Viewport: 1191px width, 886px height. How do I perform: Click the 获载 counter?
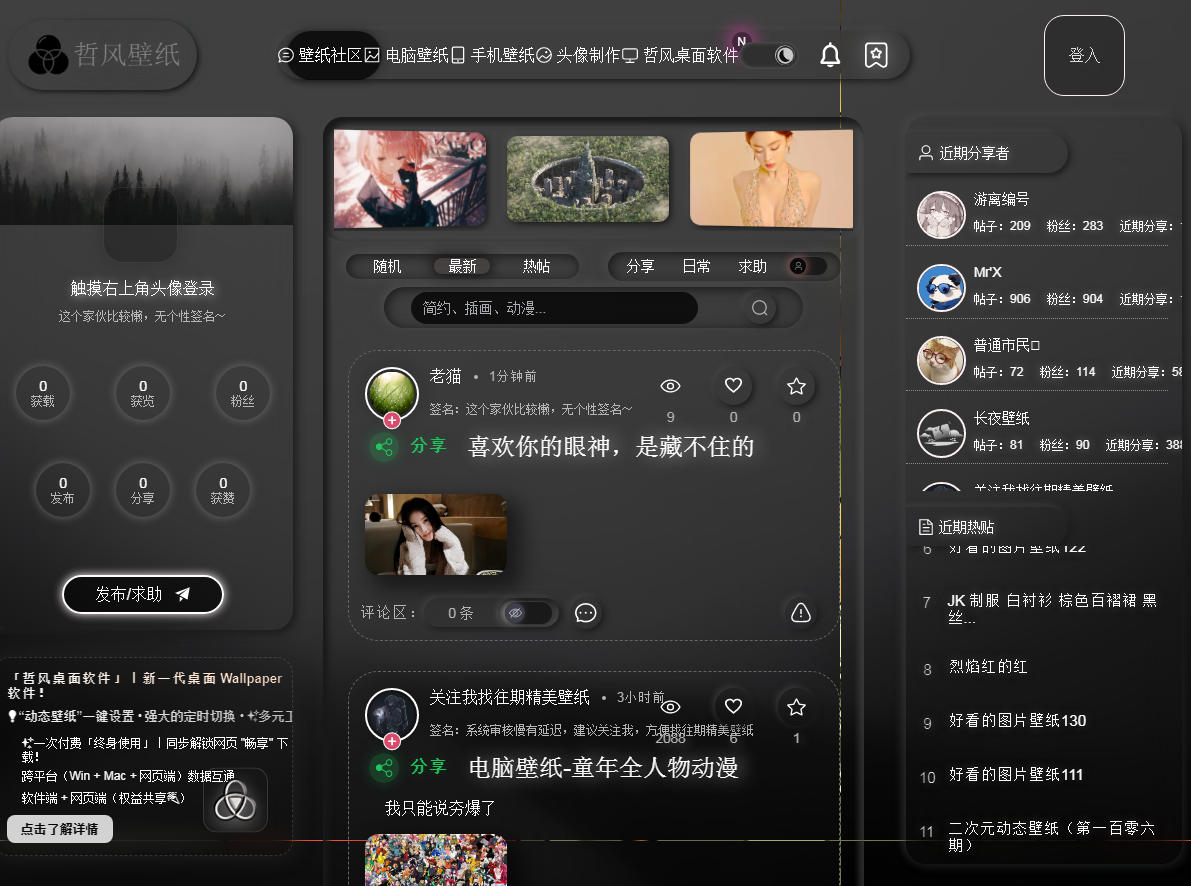(43, 393)
